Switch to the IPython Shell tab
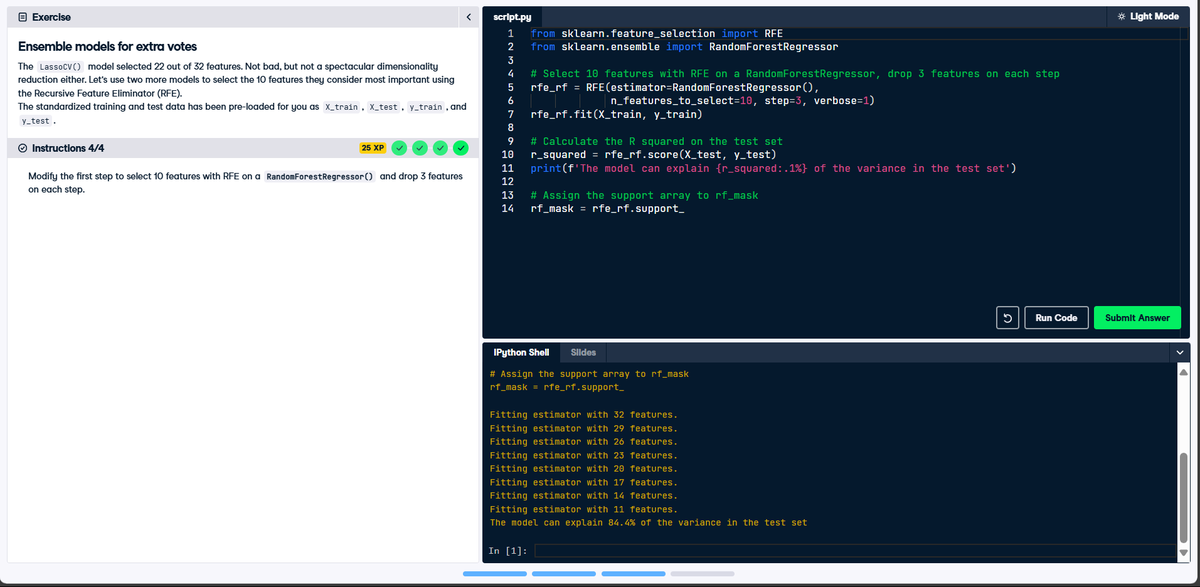Viewport: 1200px width, 587px height. click(521, 352)
